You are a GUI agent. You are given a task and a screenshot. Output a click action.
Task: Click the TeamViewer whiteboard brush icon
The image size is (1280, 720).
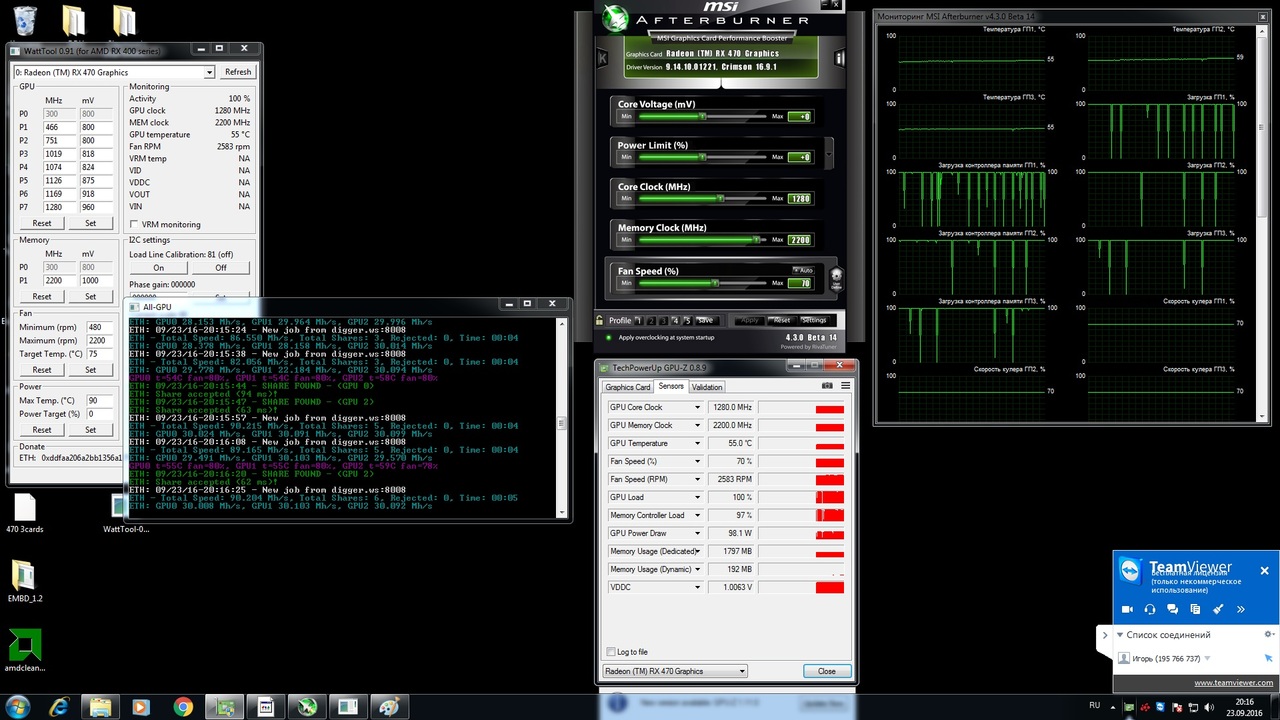[1218, 609]
